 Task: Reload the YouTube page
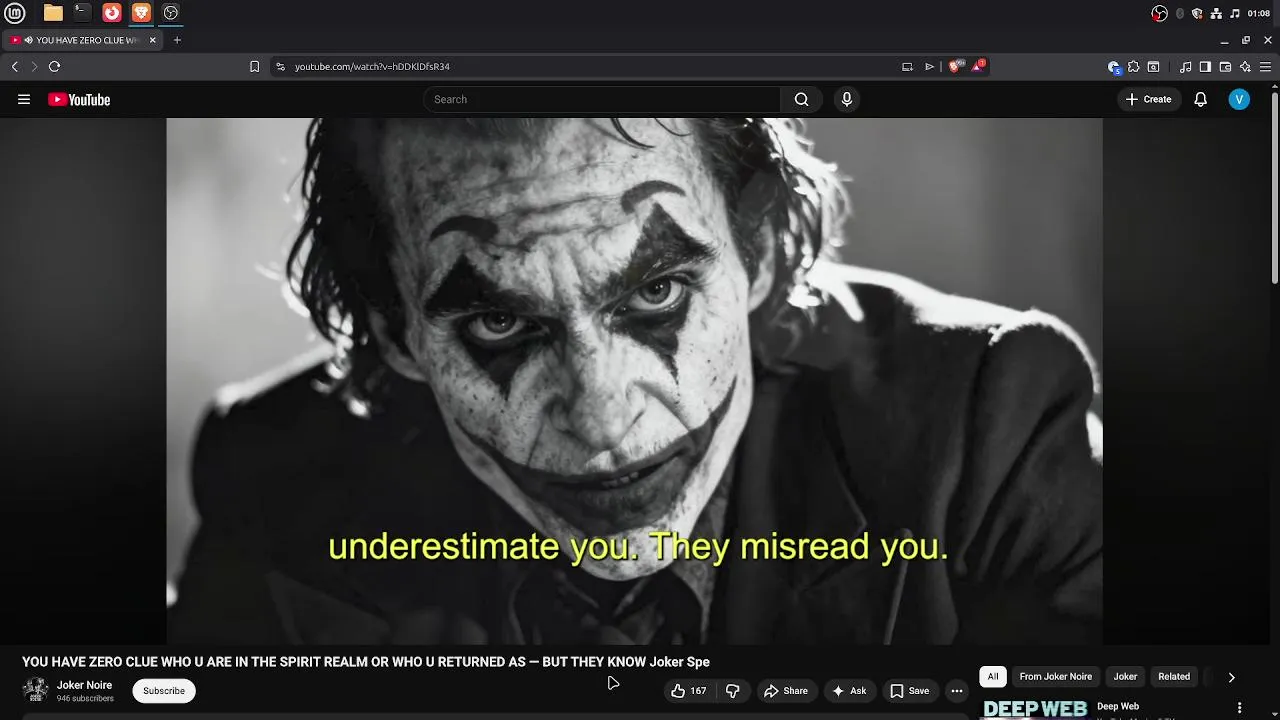tap(54, 66)
